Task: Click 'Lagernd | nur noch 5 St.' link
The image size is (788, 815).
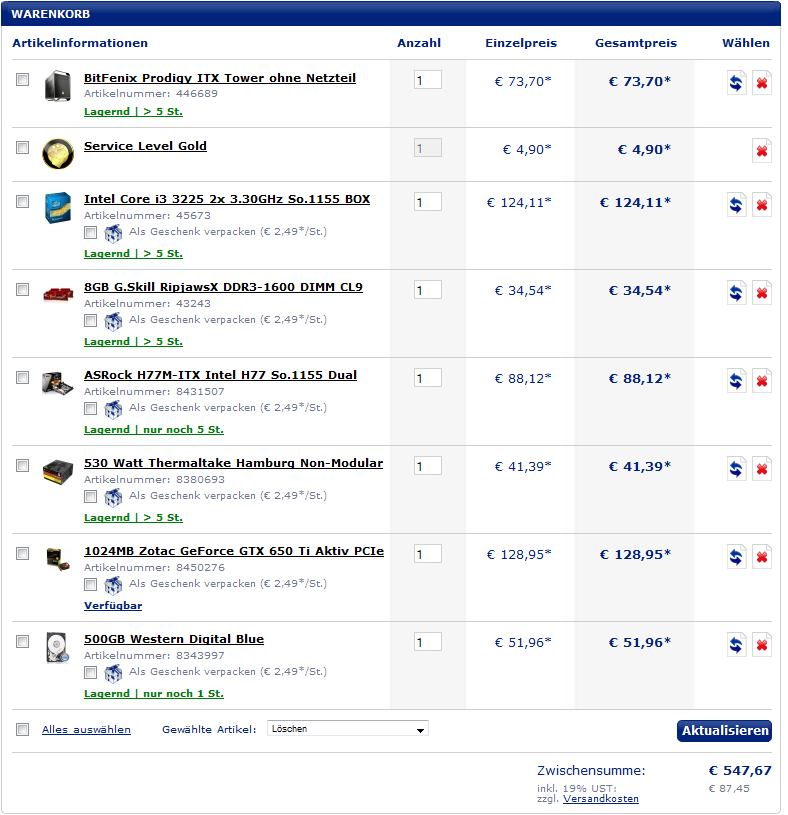Action: (x=154, y=429)
